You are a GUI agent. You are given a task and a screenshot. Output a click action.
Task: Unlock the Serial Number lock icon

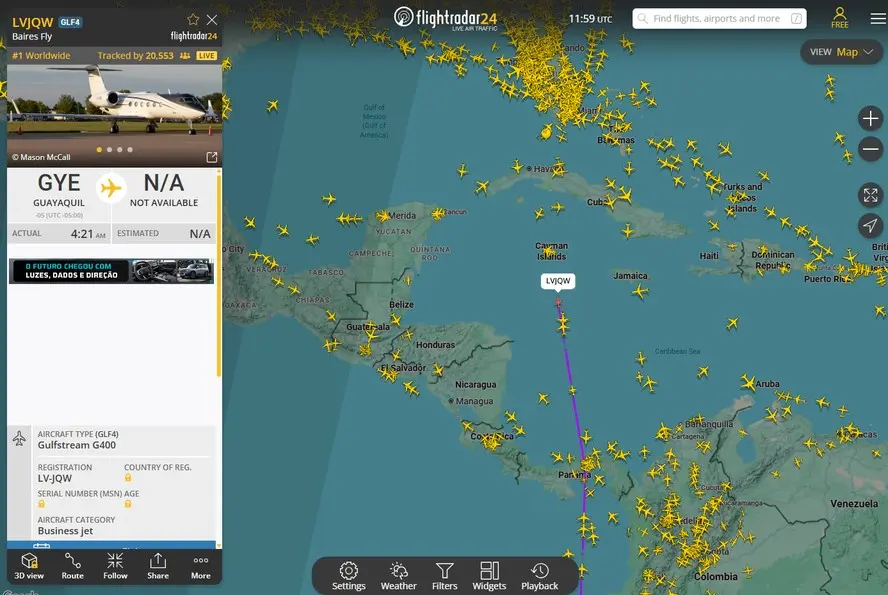(41, 504)
